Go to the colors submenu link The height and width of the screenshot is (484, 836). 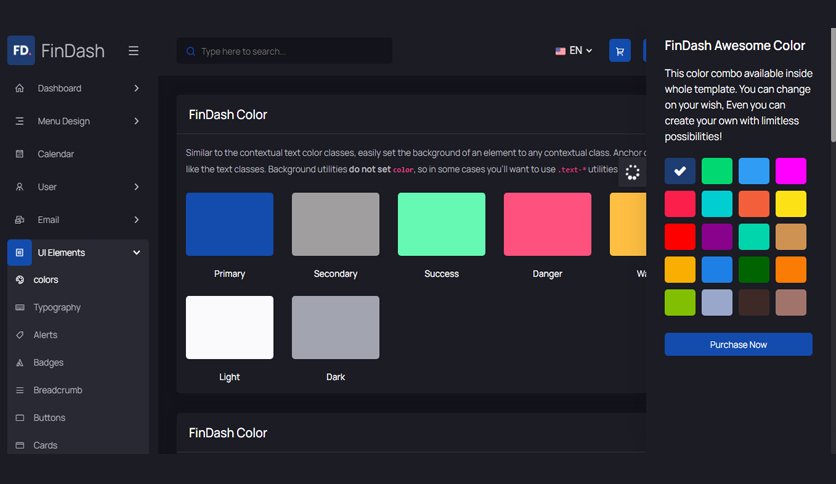46,280
